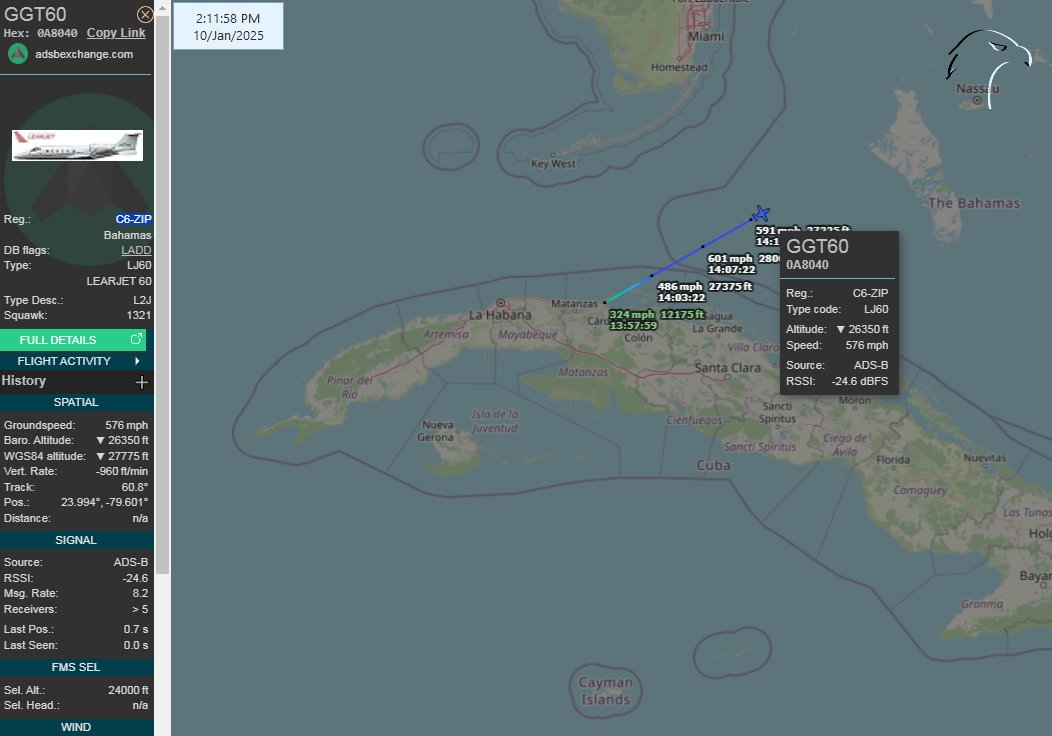Click the LEARJET 60 type description
The width and height of the screenshot is (1052, 736).
119,281
